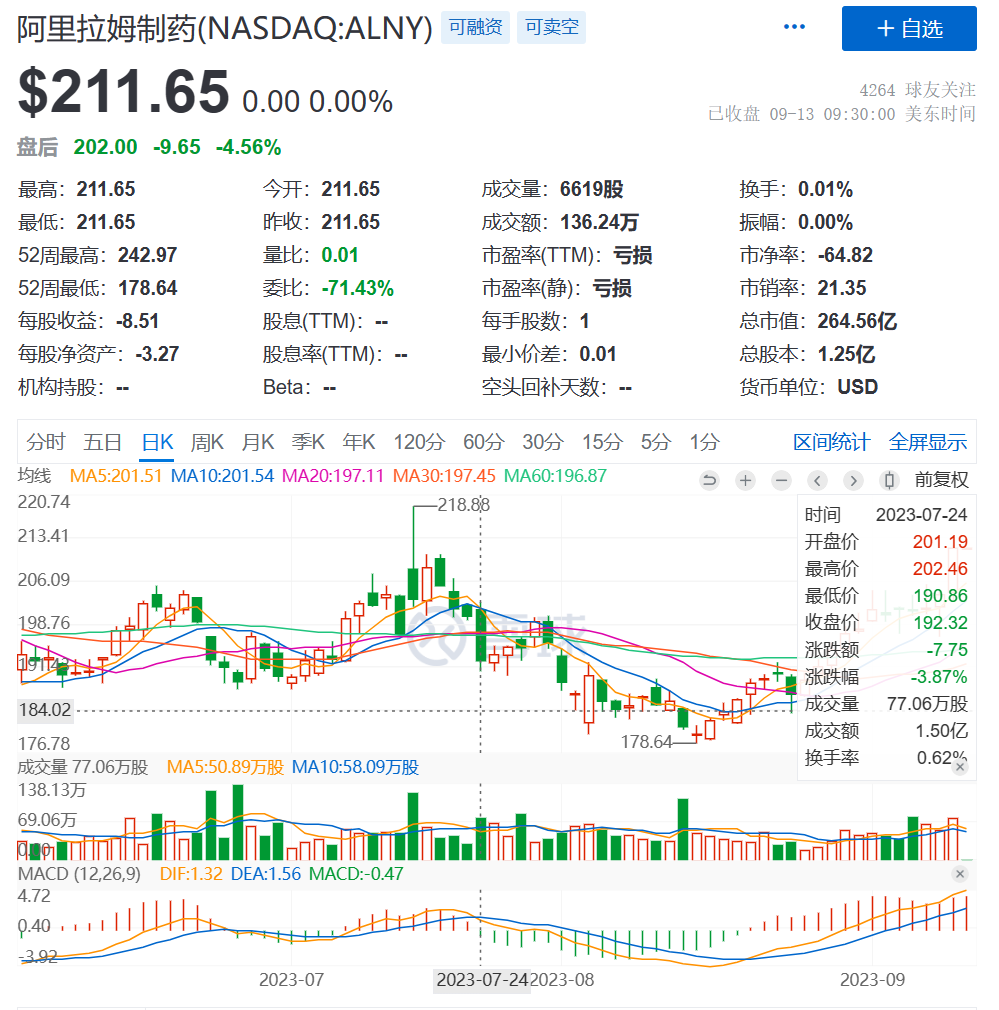Switch to the 五日 chart tab
The image size is (999, 1010).
102,442
